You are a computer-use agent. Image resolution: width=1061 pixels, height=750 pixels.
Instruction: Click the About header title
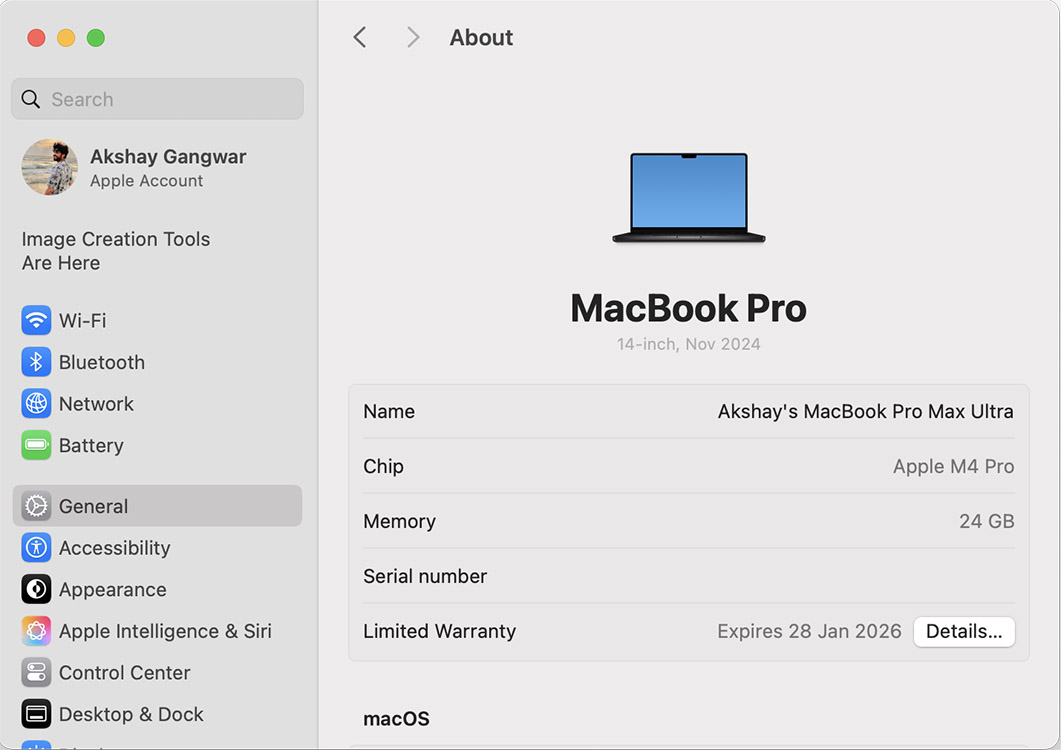481,37
